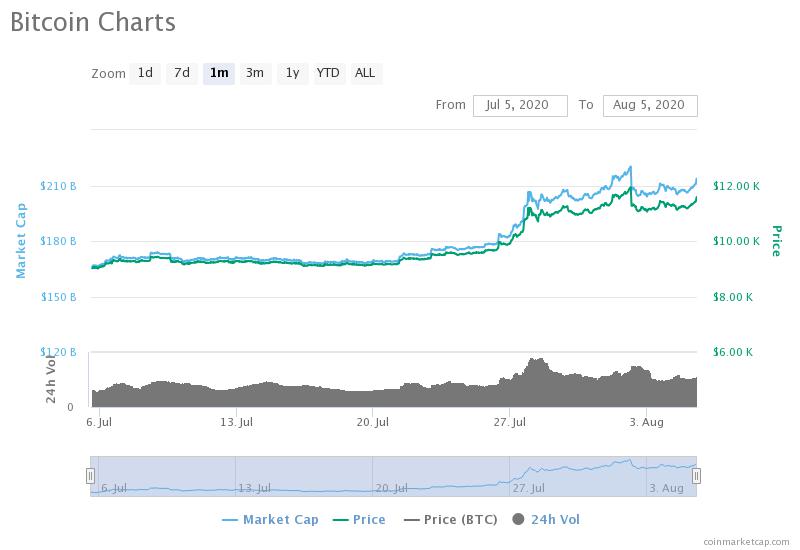Click the To date field

coord(650,106)
